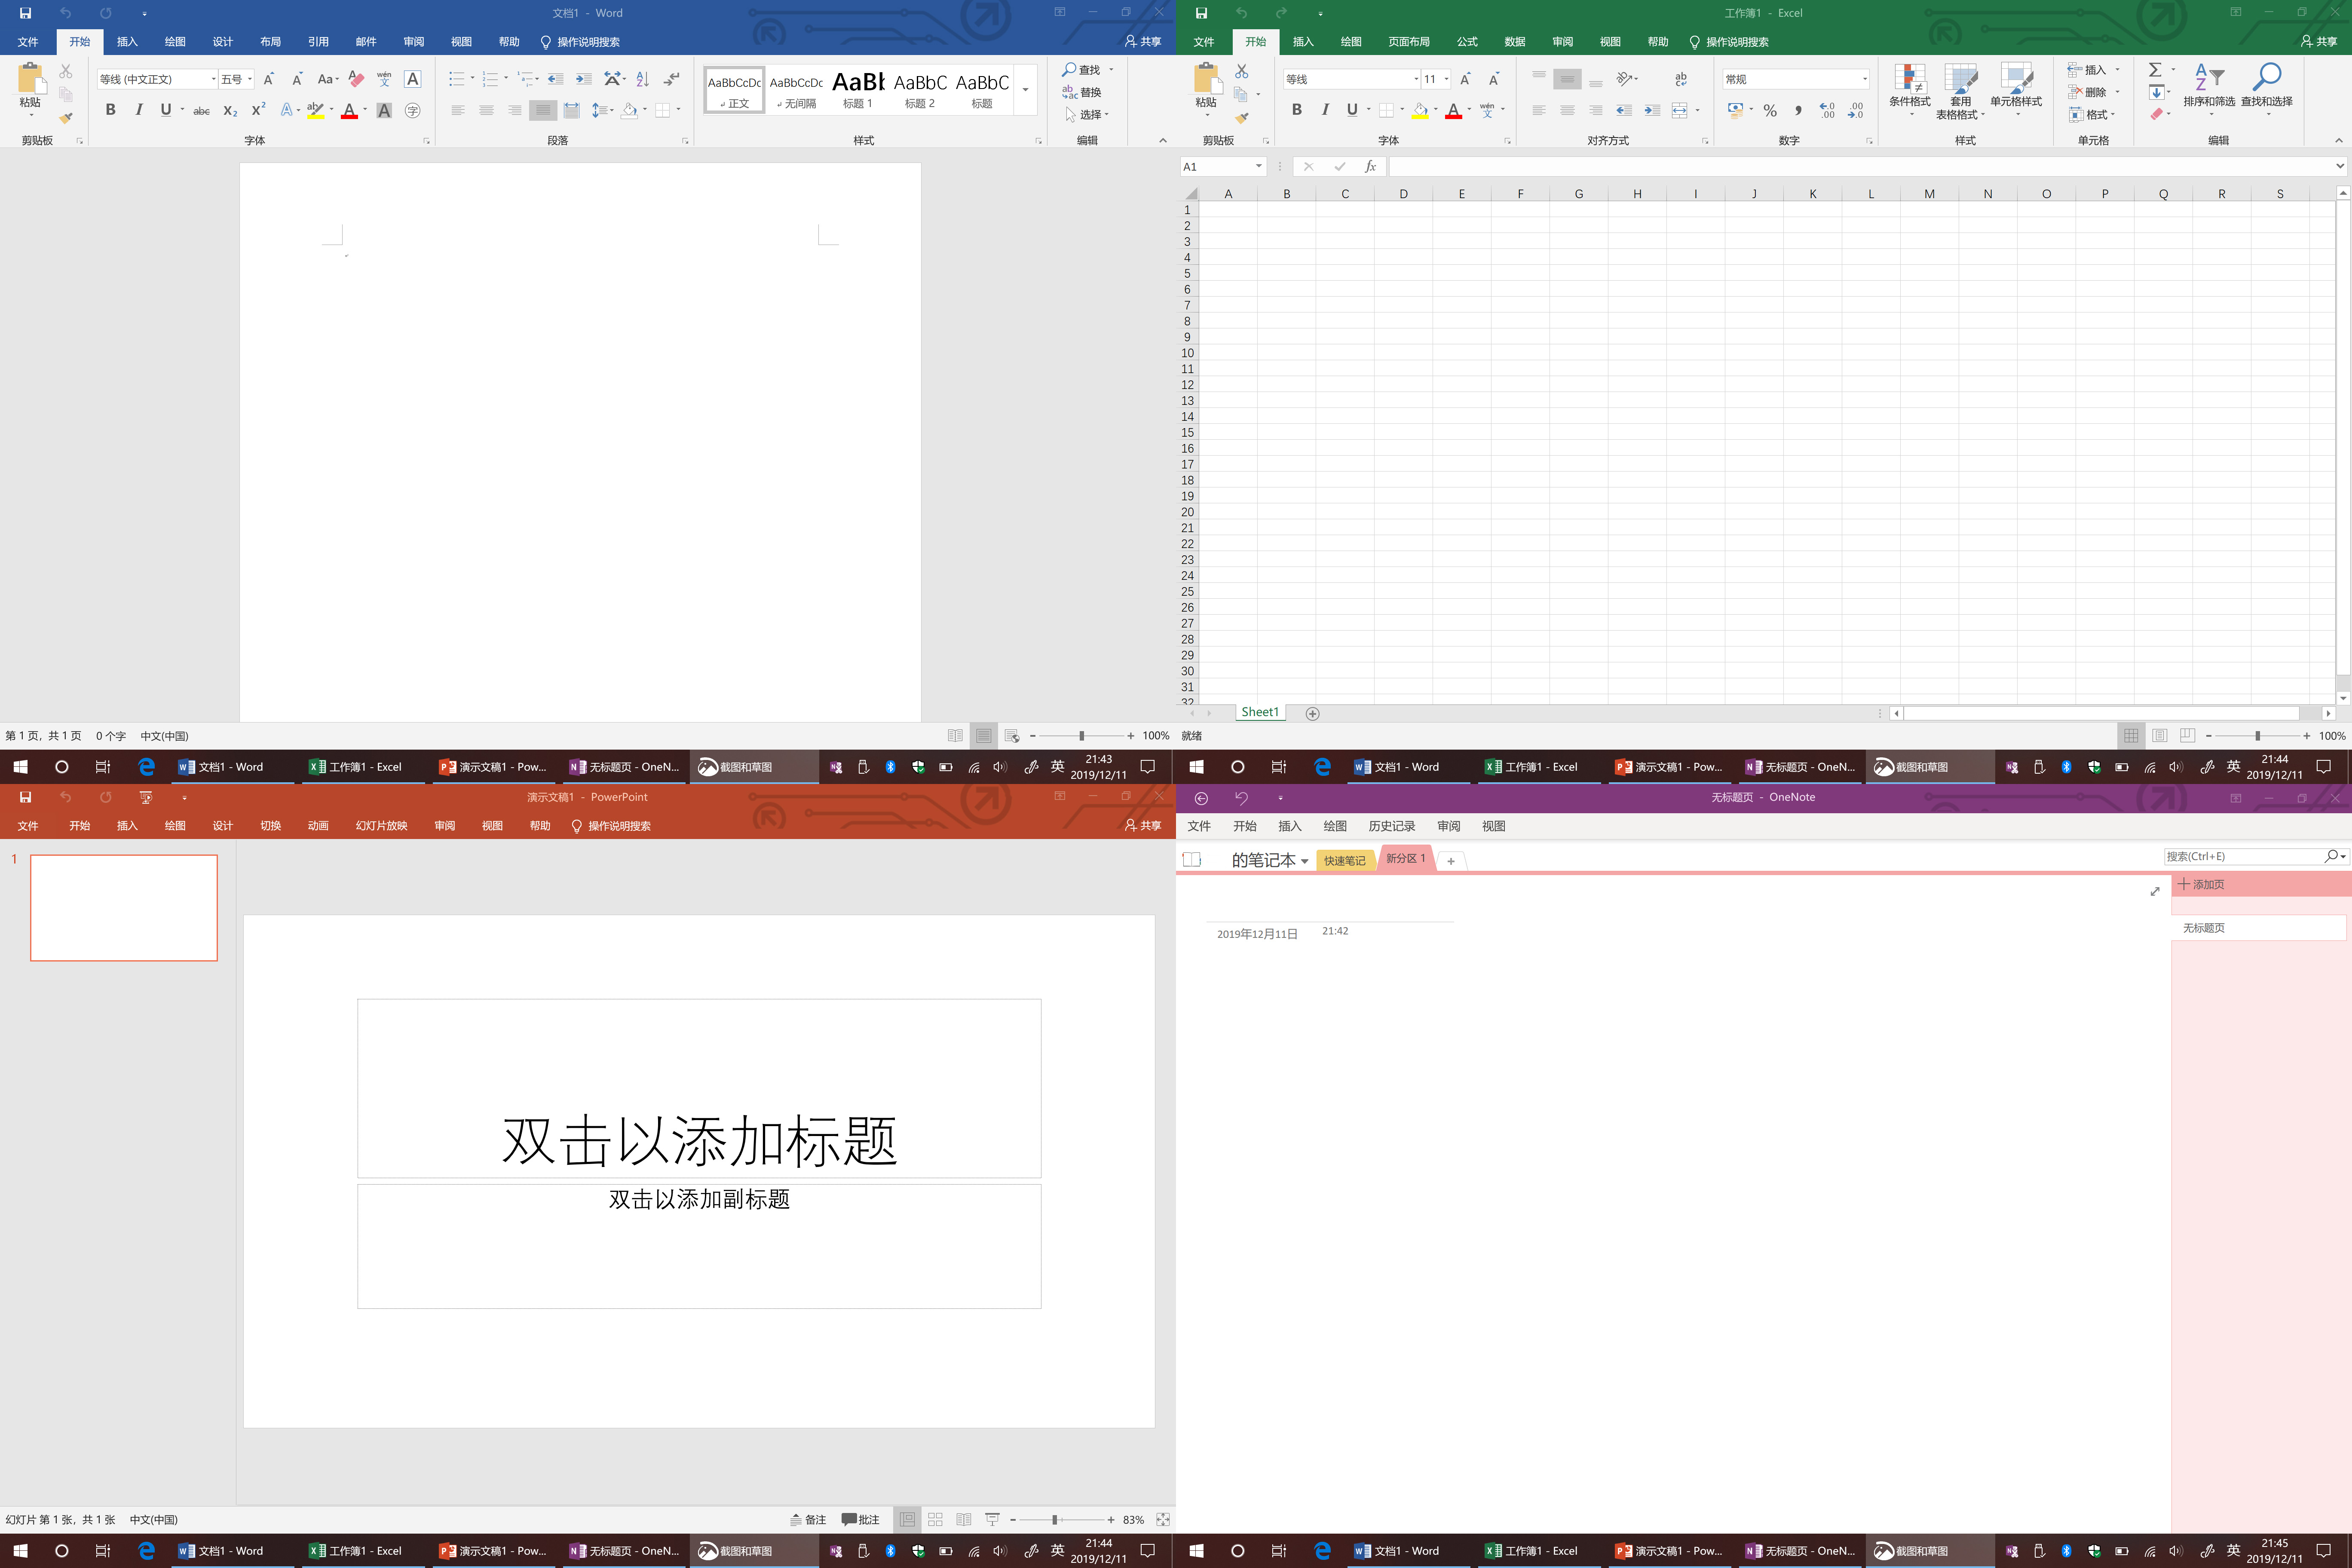Open Word 邮件 ribbon tab
The image size is (2352, 1568).
tap(366, 42)
